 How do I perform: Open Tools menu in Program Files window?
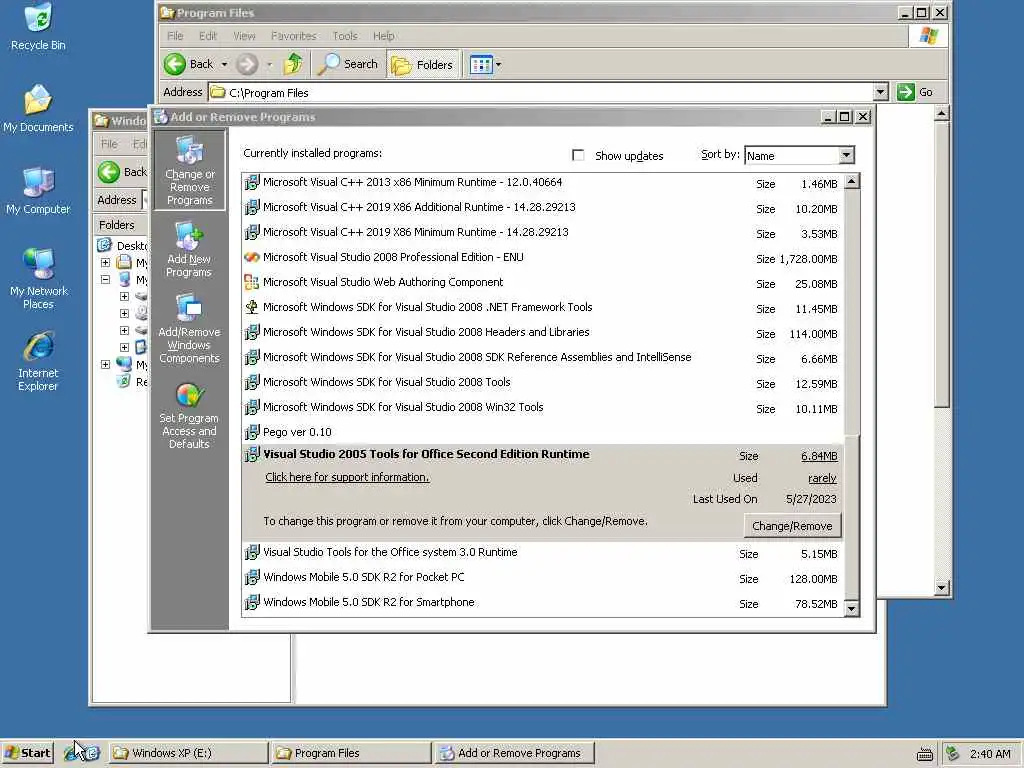[345, 36]
